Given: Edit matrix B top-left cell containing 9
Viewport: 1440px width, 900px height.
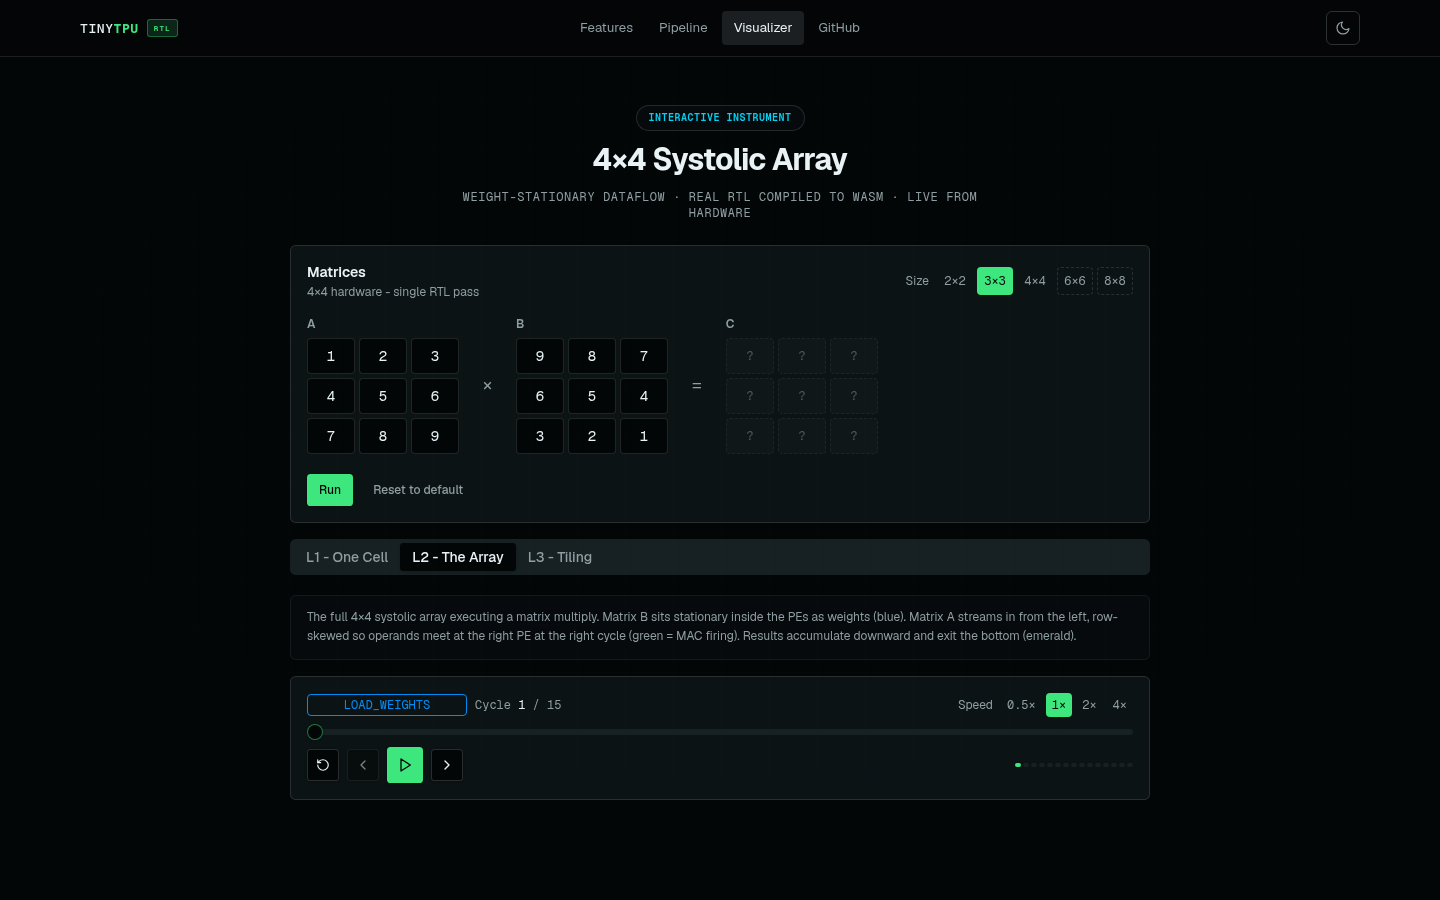Looking at the screenshot, I should pos(540,356).
